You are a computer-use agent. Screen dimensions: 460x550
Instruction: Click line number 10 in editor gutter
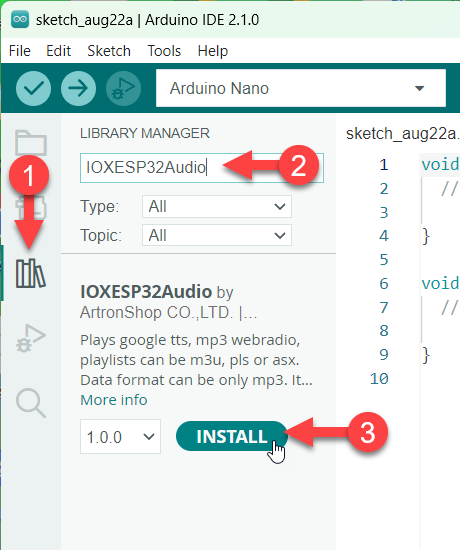coord(379,379)
